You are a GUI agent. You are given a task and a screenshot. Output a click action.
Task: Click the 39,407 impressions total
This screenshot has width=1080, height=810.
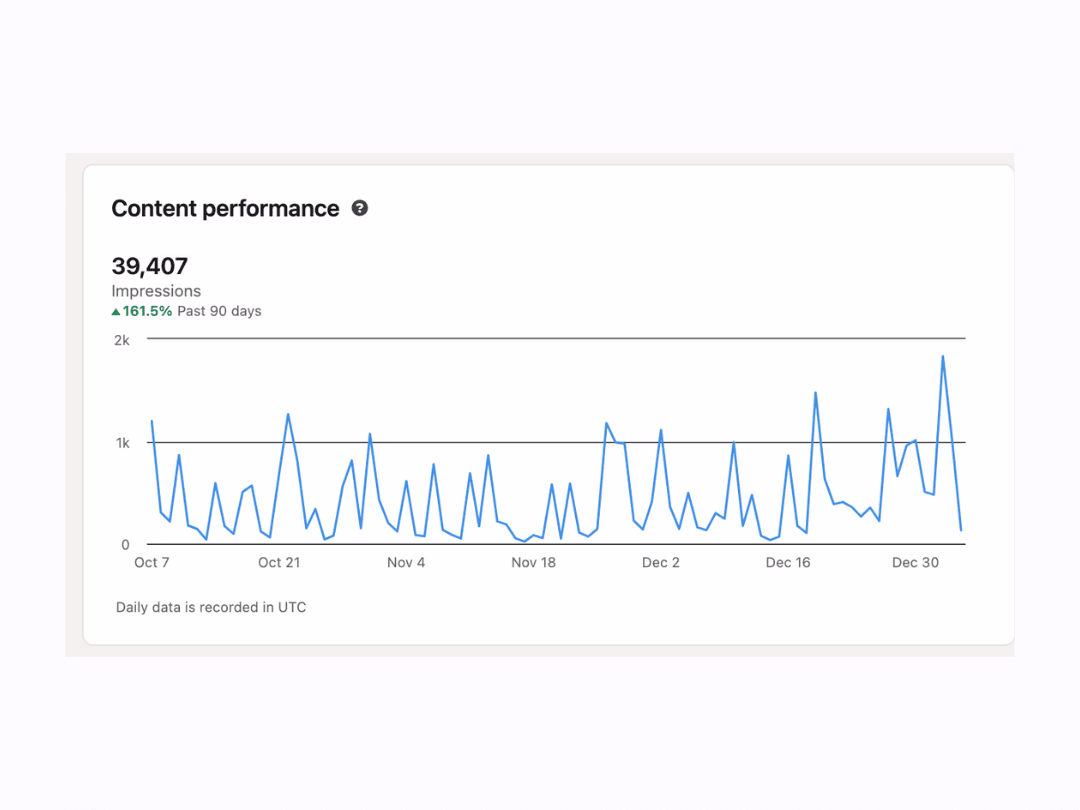point(150,266)
